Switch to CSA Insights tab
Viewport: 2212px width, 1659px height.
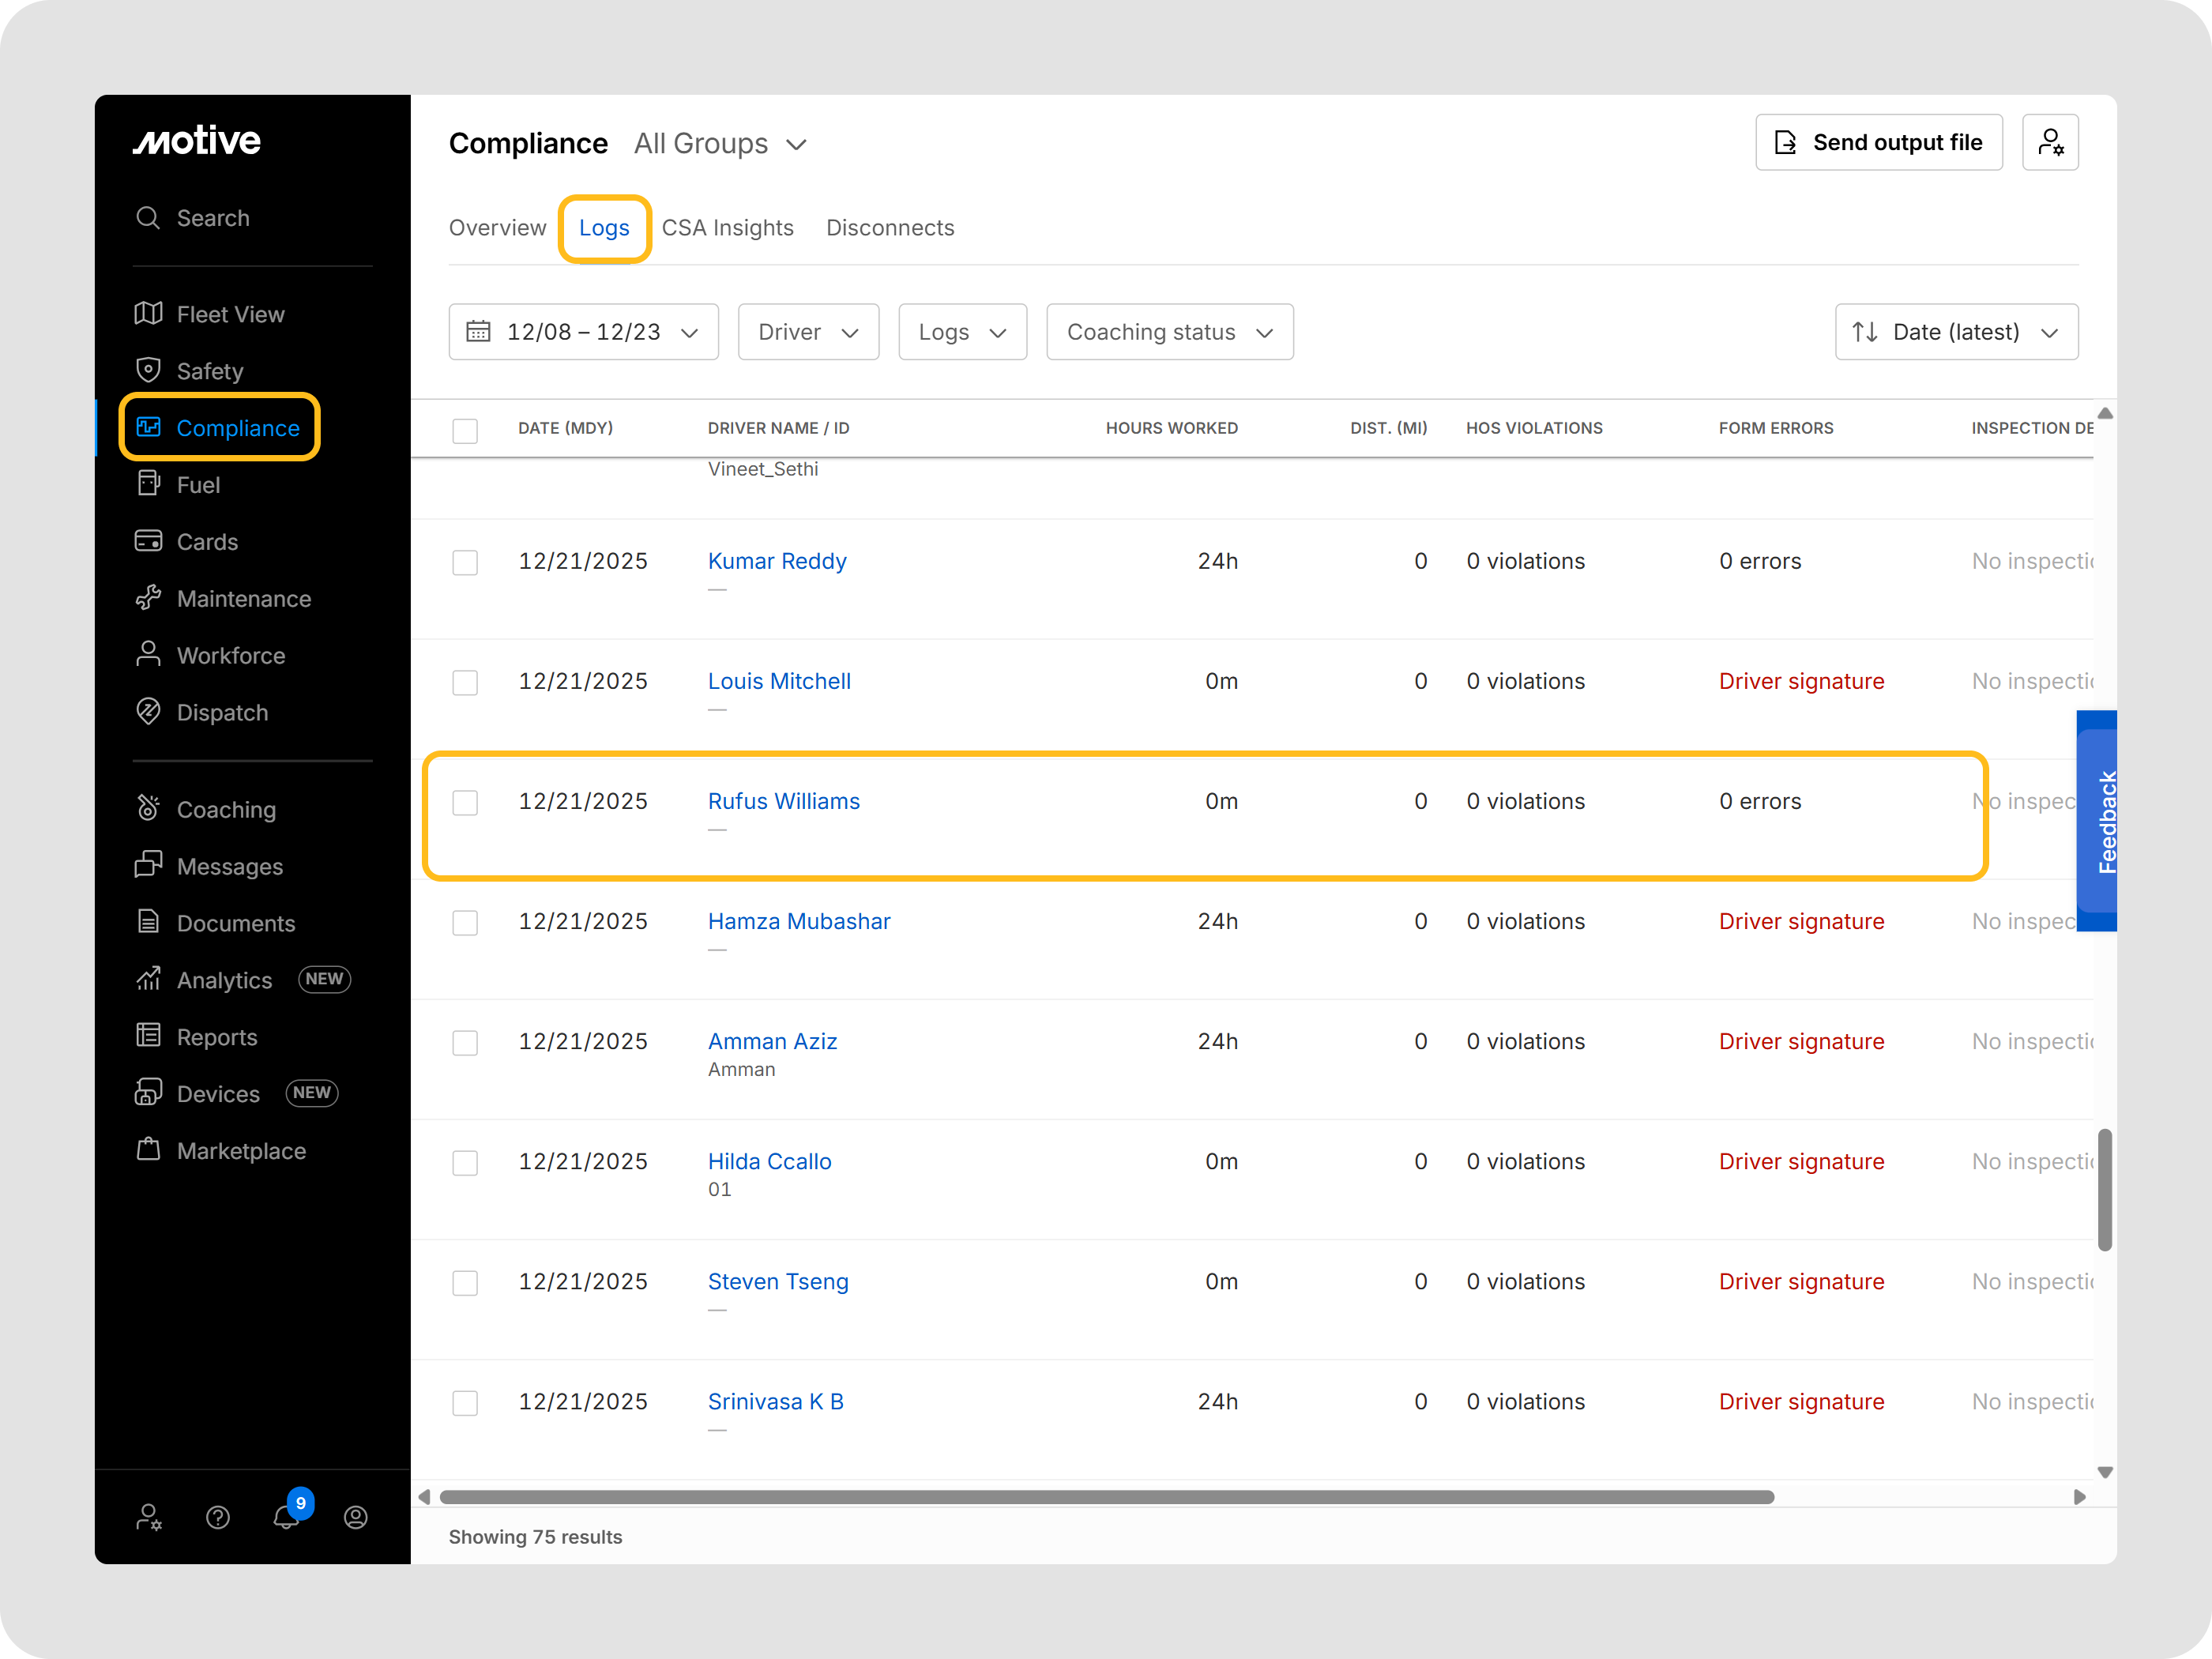tap(727, 228)
